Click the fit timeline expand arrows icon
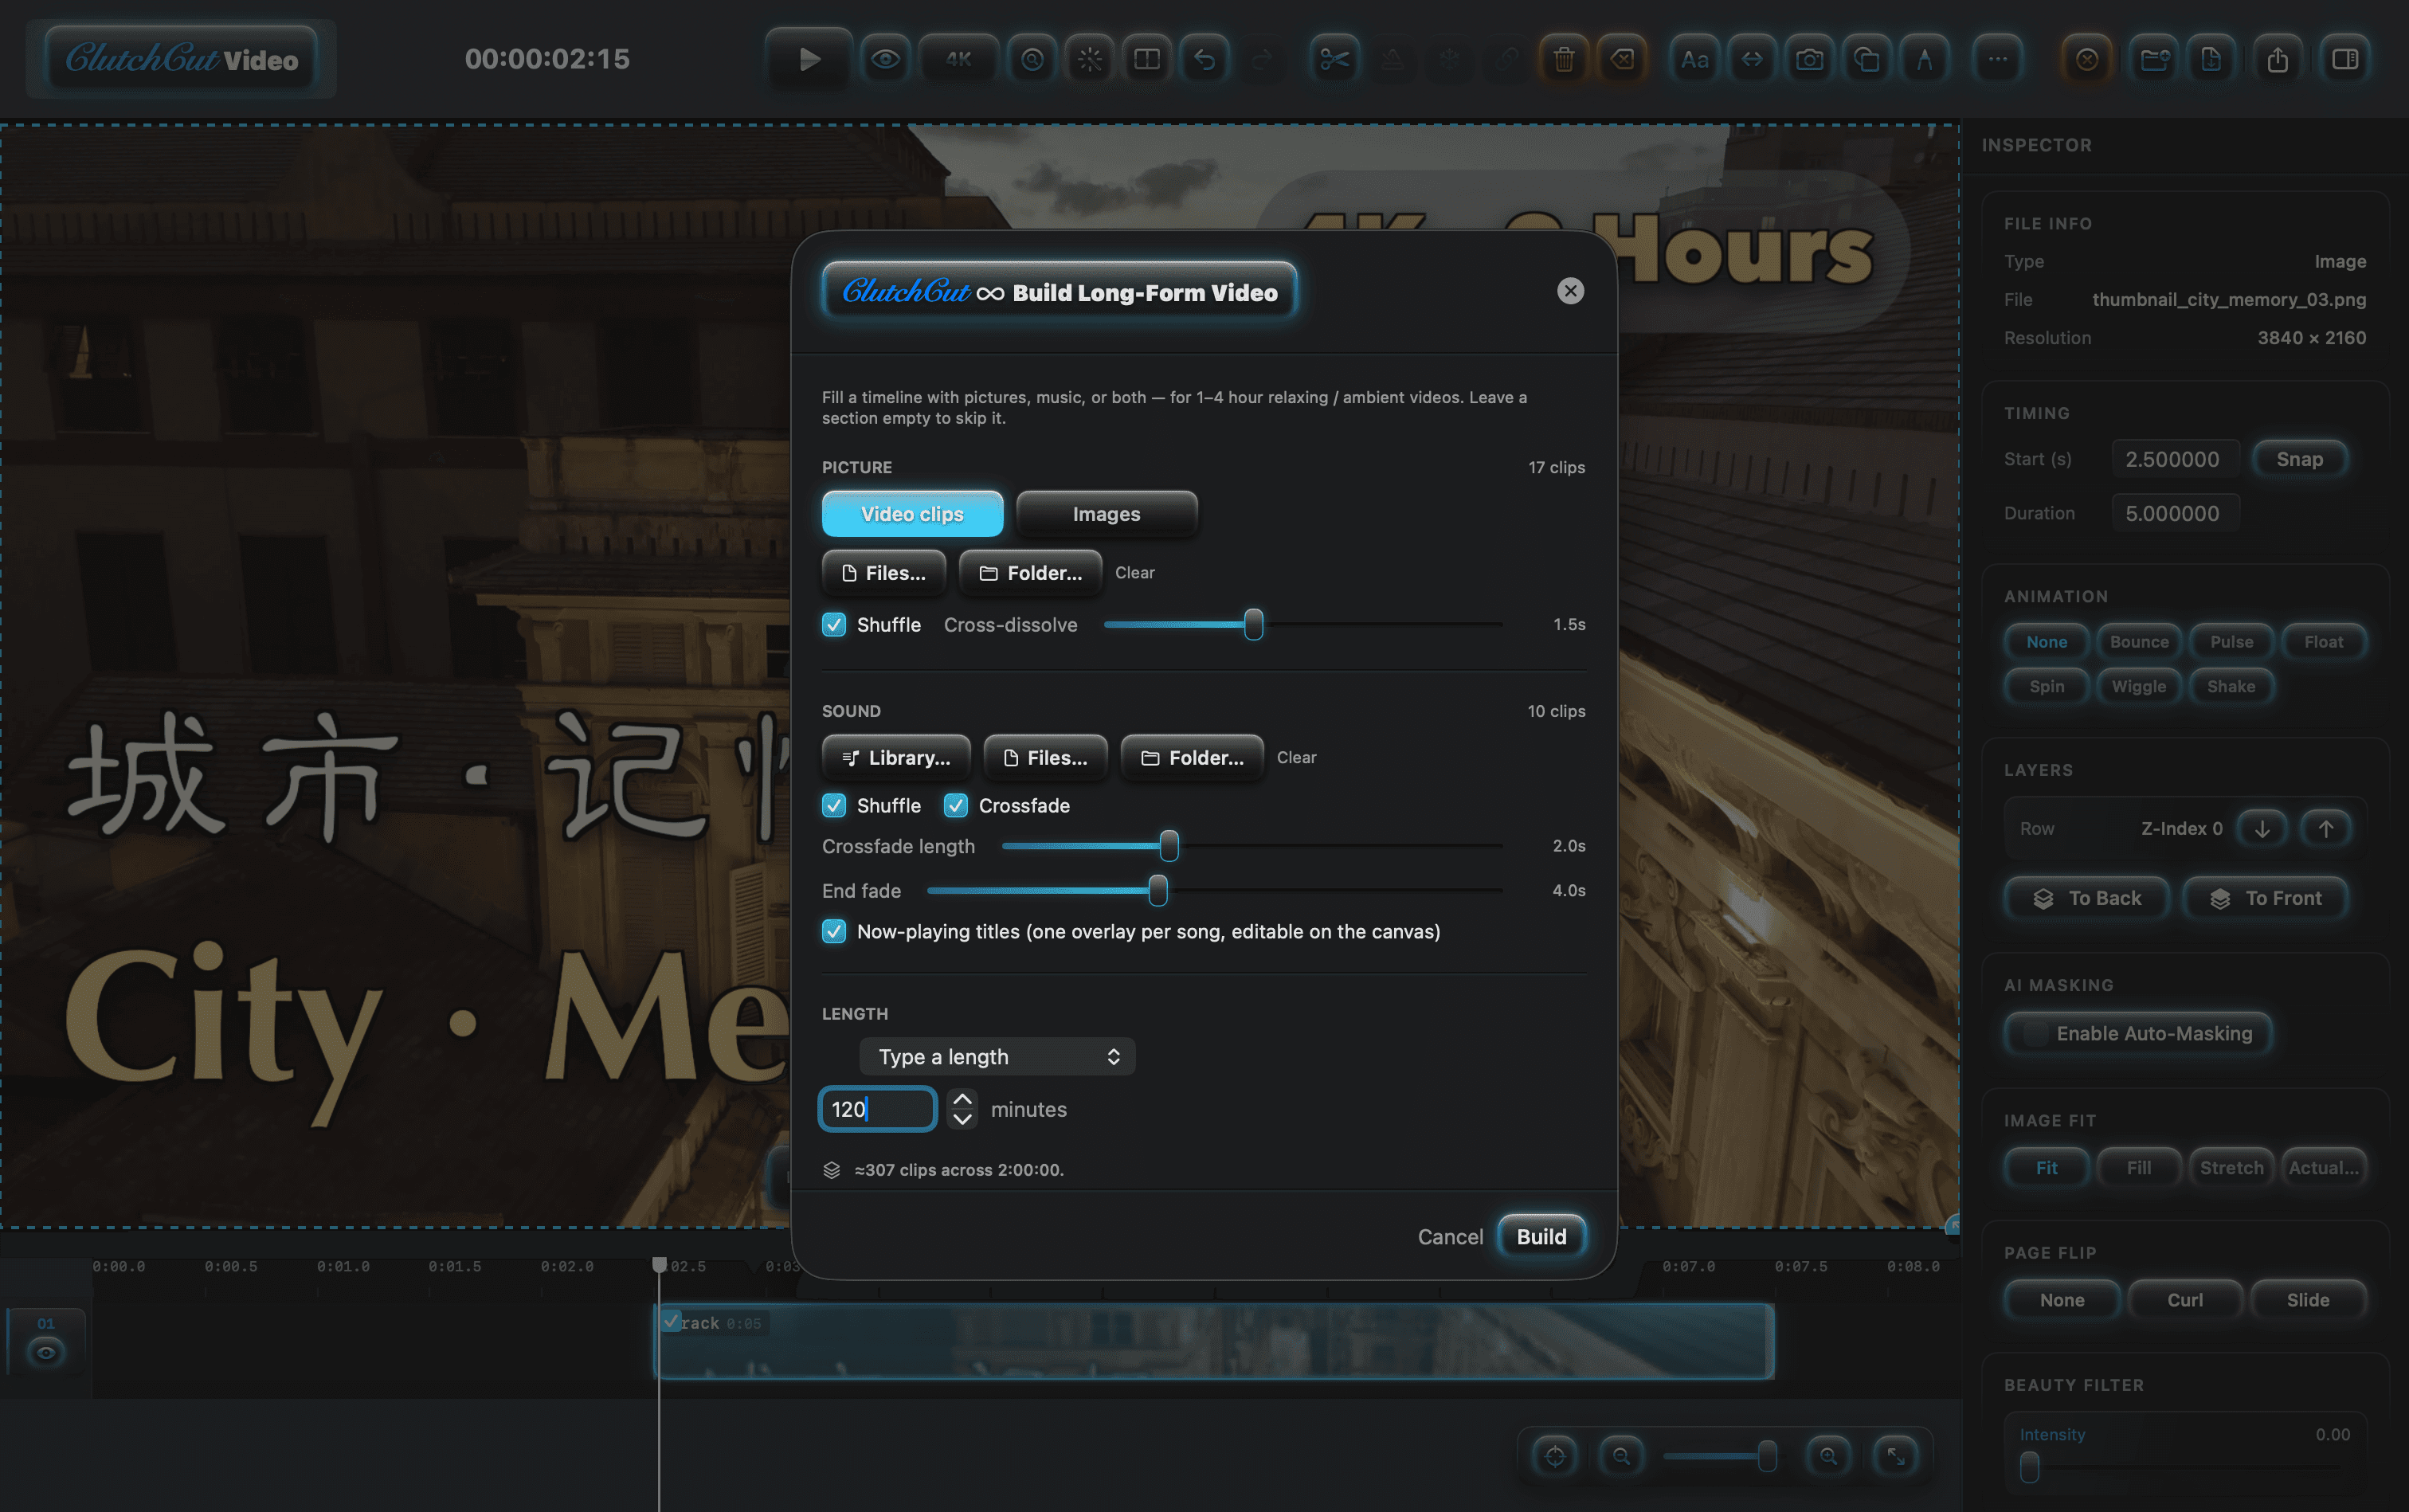 pyautogui.click(x=1895, y=1456)
